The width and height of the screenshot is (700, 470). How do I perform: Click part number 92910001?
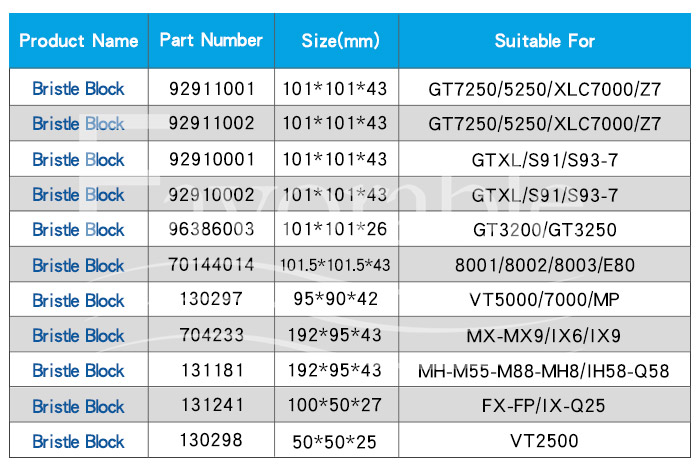(x=211, y=159)
